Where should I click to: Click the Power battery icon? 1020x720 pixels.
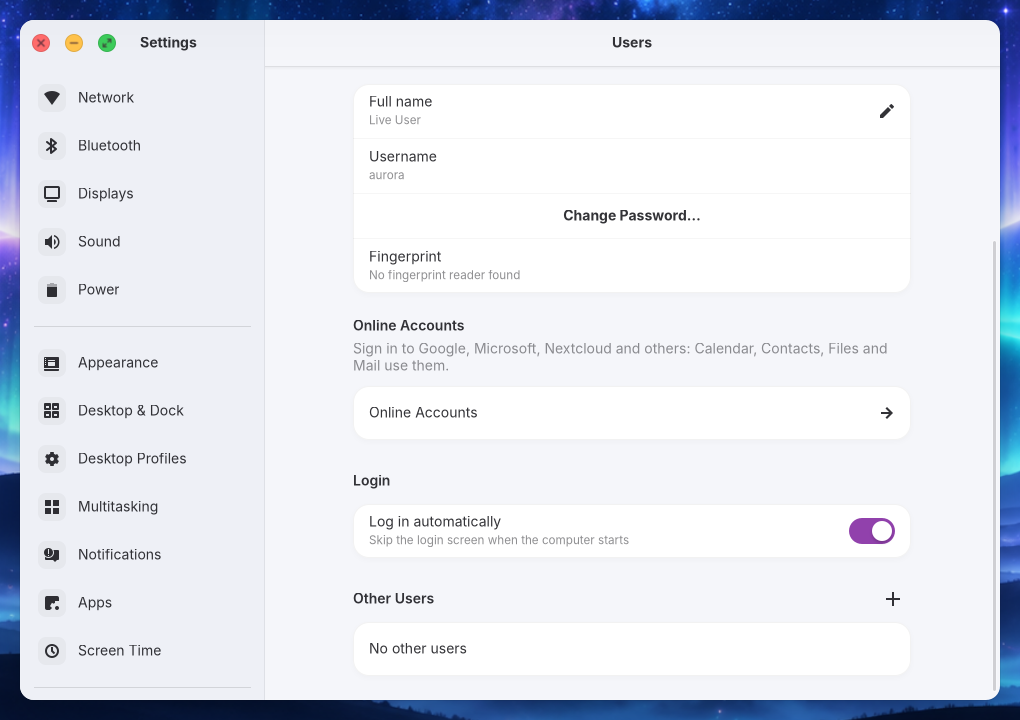point(52,290)
